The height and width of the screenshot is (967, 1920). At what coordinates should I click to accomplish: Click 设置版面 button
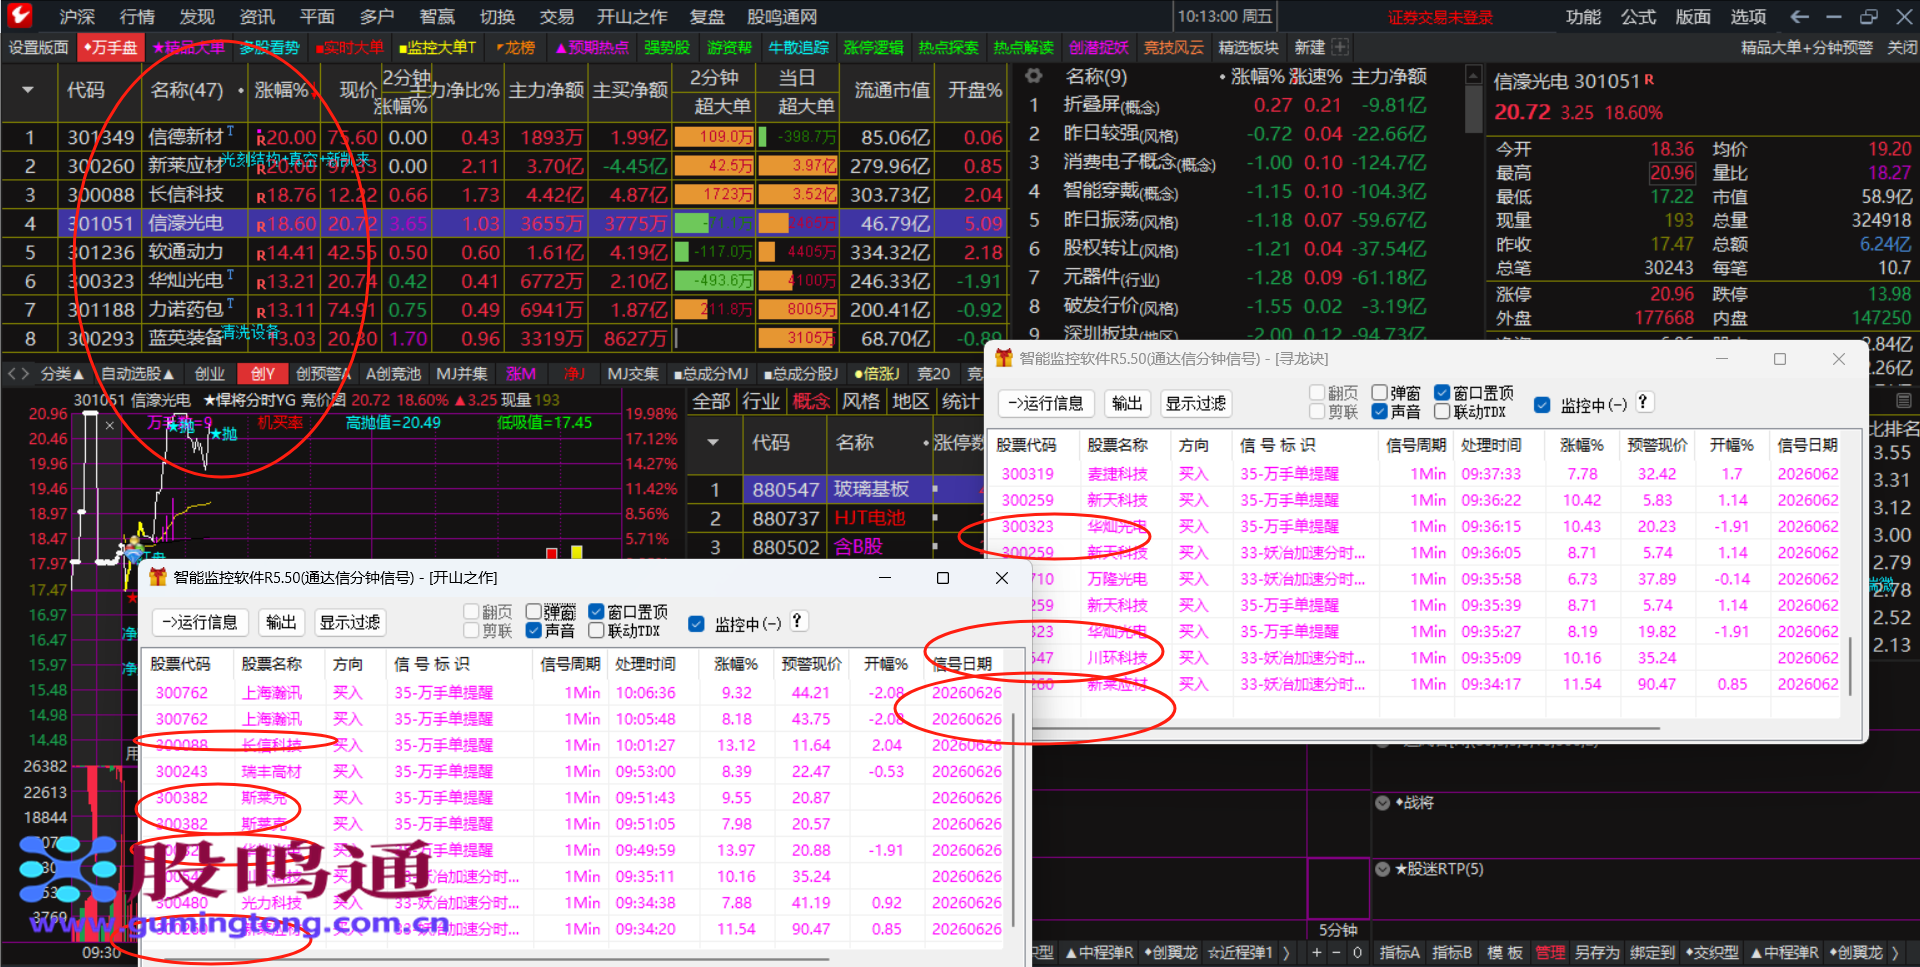point(38,47)
